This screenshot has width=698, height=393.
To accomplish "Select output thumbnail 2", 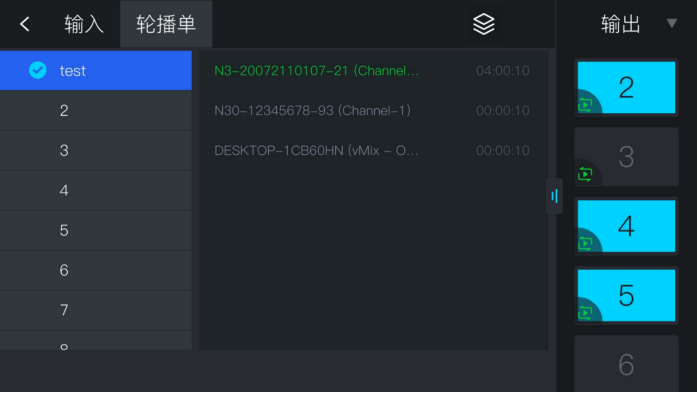I will tap(626, 87).
